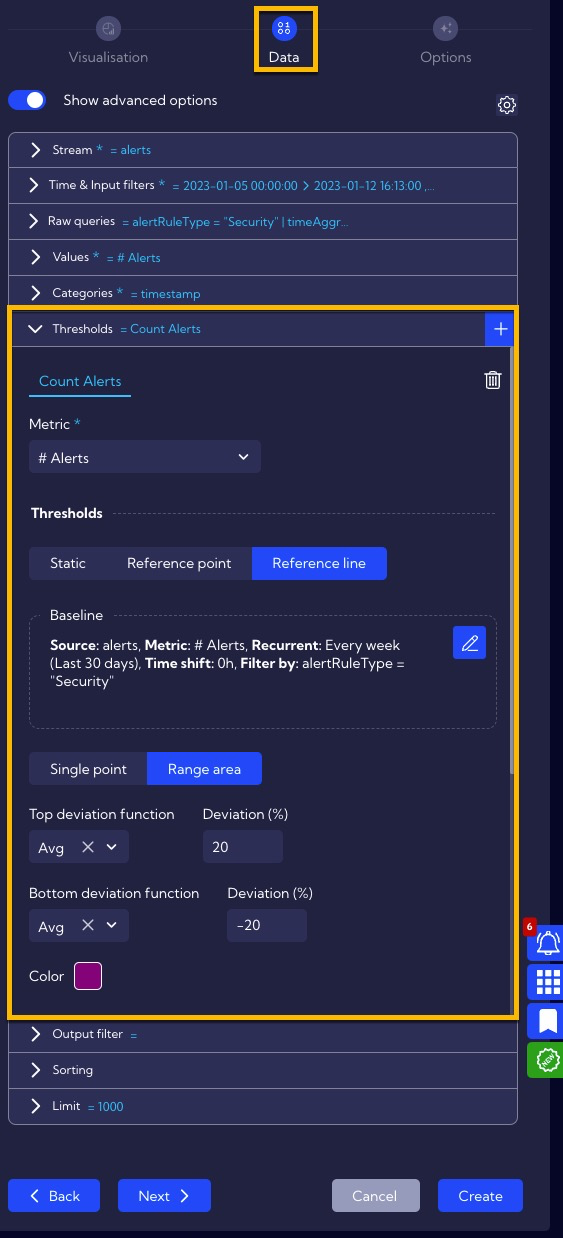The image size is (563, 1238).
Task: Click the green NEW badge icon
Action: pyautogui.click(x=548, y=1060)
